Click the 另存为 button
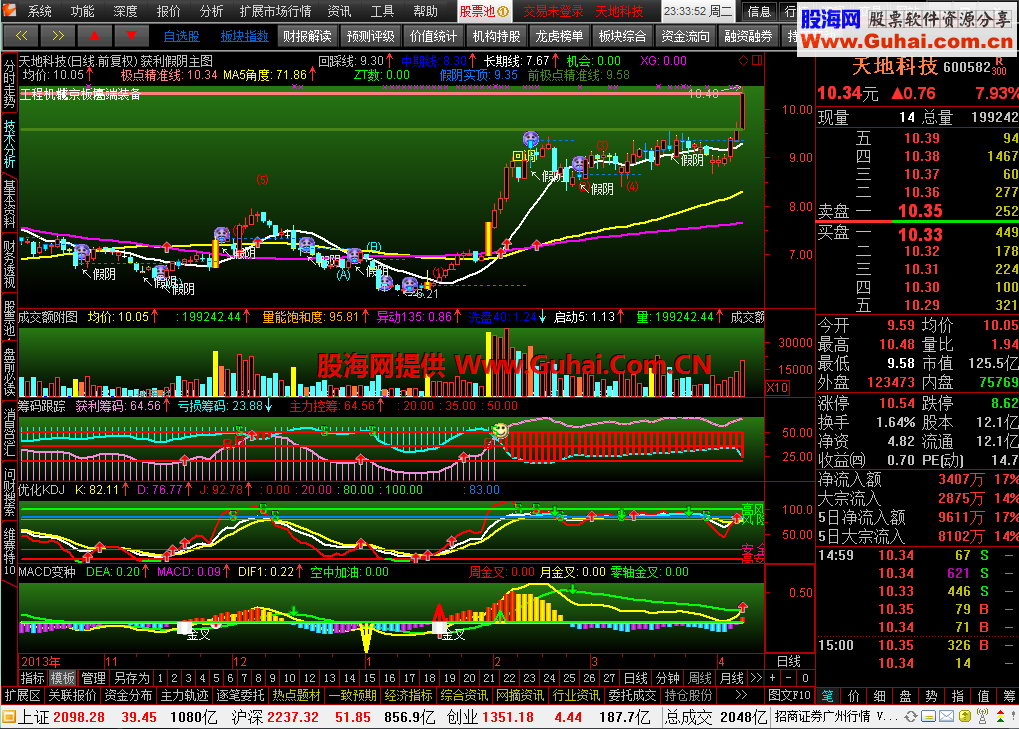Viewport: 1019px width, 729px height. tap(132, 678)
